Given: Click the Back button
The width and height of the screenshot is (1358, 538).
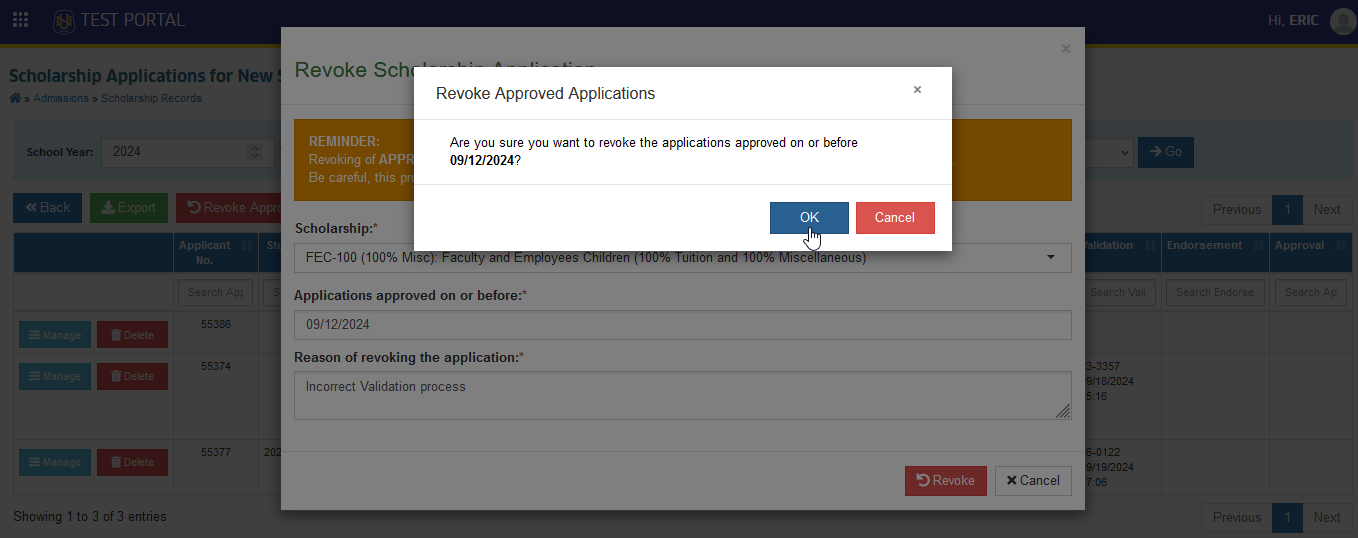Looking at the screenshot, I should (48, 208).
